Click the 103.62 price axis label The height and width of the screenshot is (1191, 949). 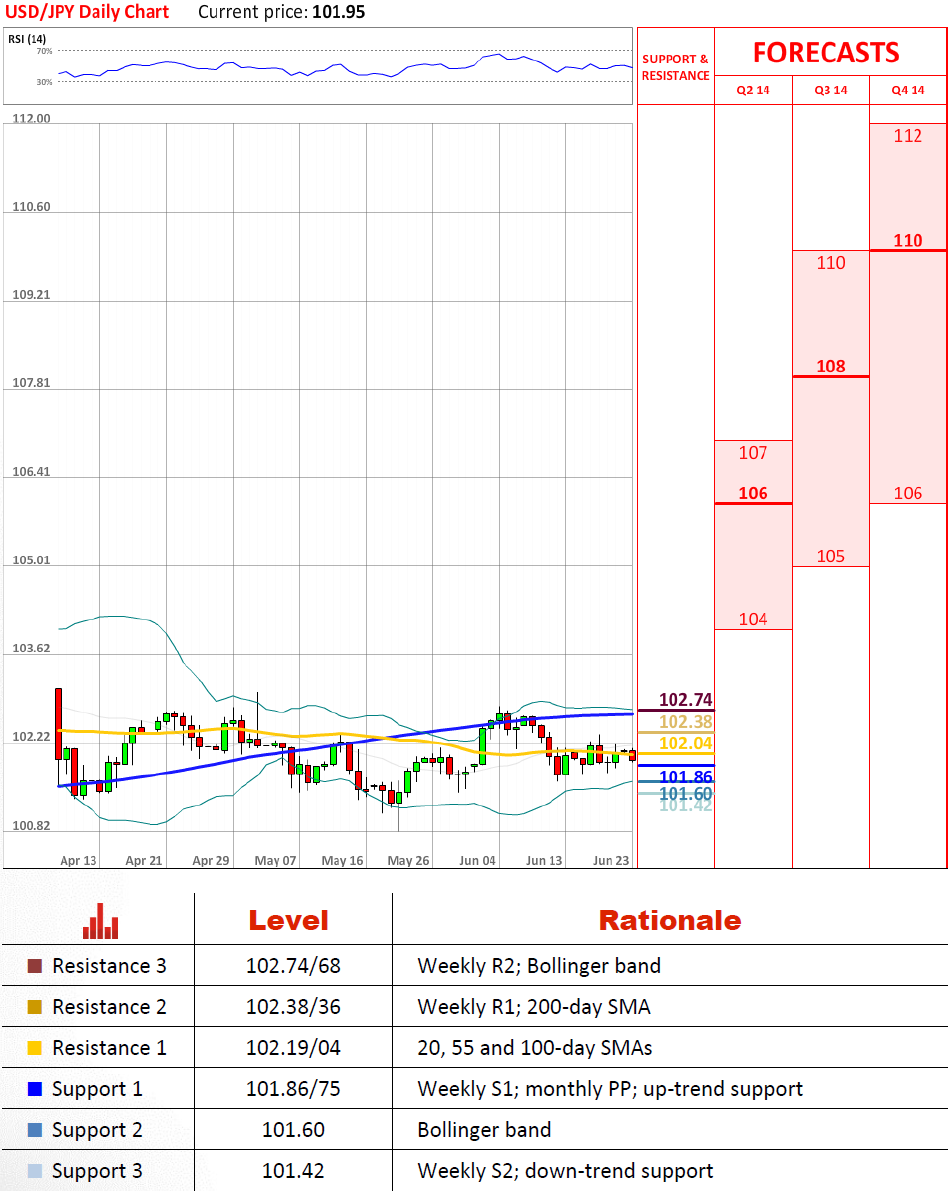(x=31, y=648)
